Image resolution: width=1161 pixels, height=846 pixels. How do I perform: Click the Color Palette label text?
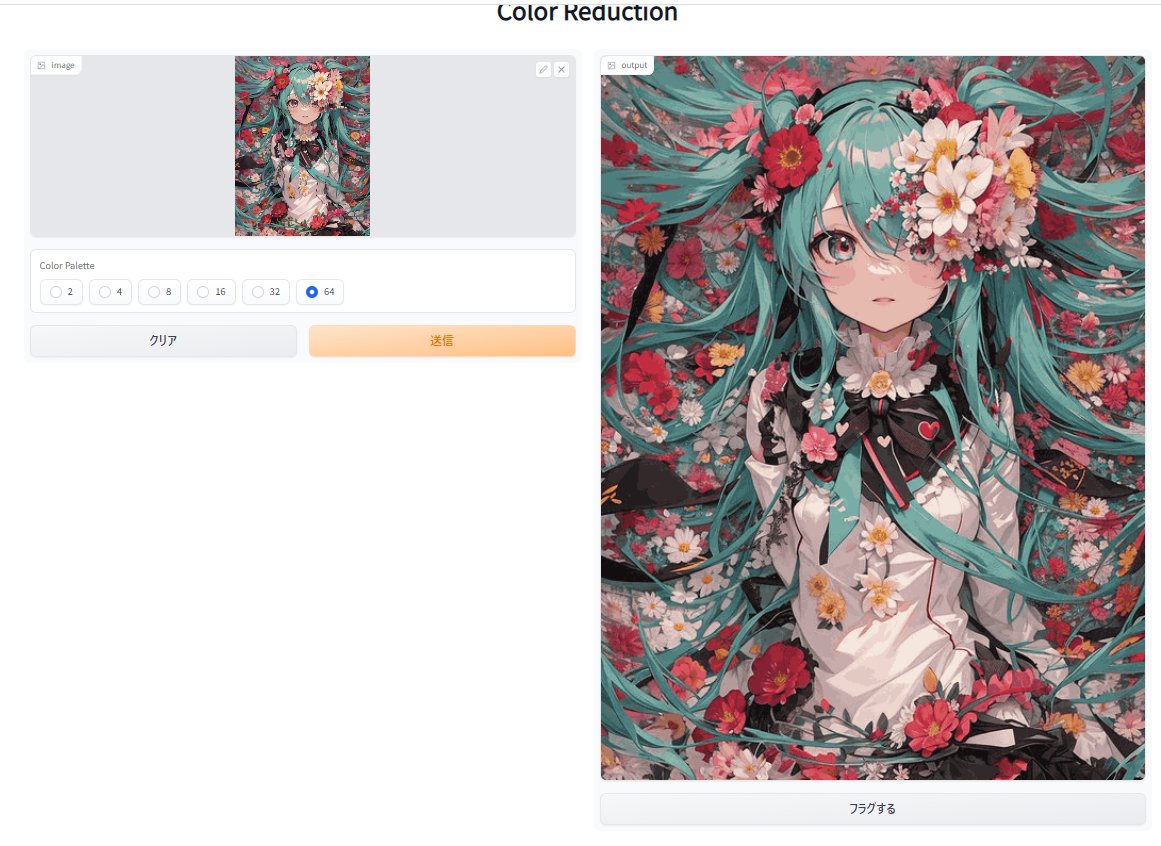coord(67,266)
